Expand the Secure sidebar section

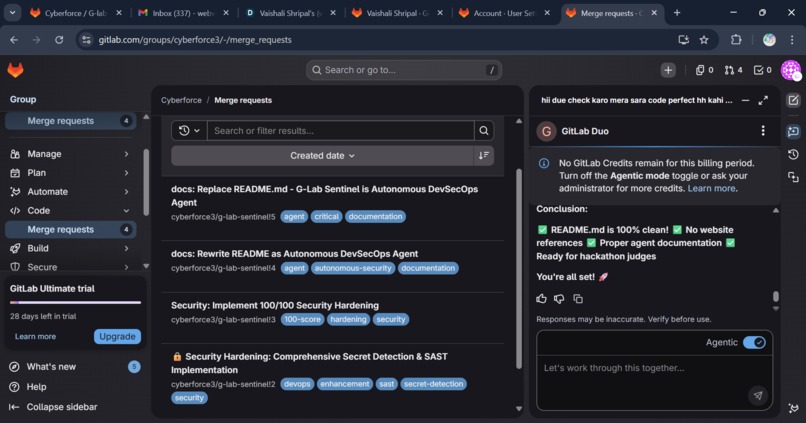(x=69, y=267)
